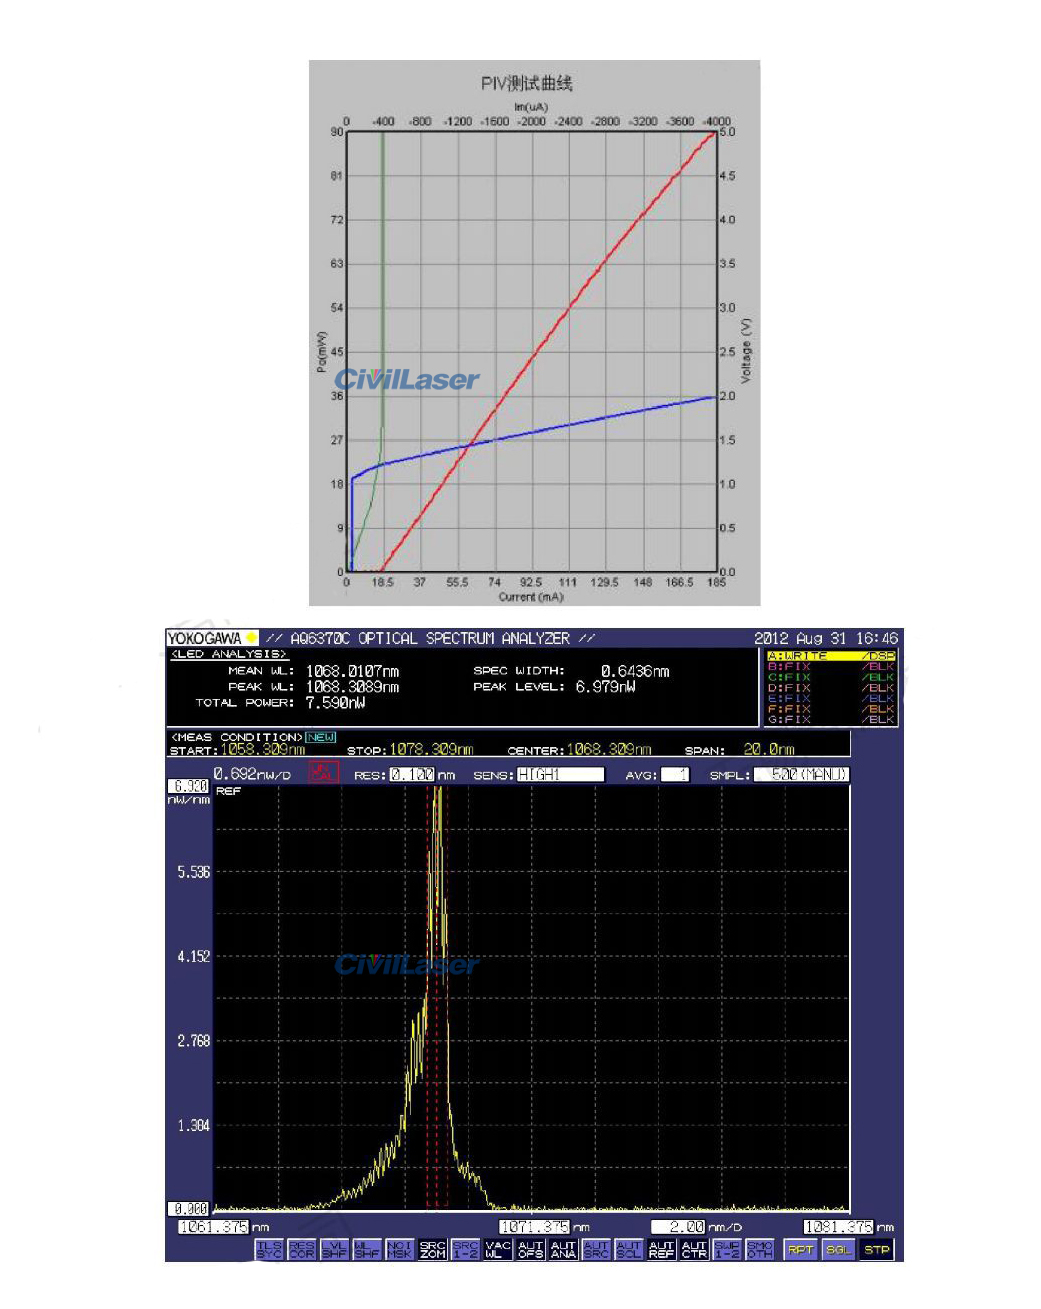The width and height of the screenshot is (1041, 1309).
Task: Toggle the NOI MSK indicator
Action: click(x=400, y=1250)
